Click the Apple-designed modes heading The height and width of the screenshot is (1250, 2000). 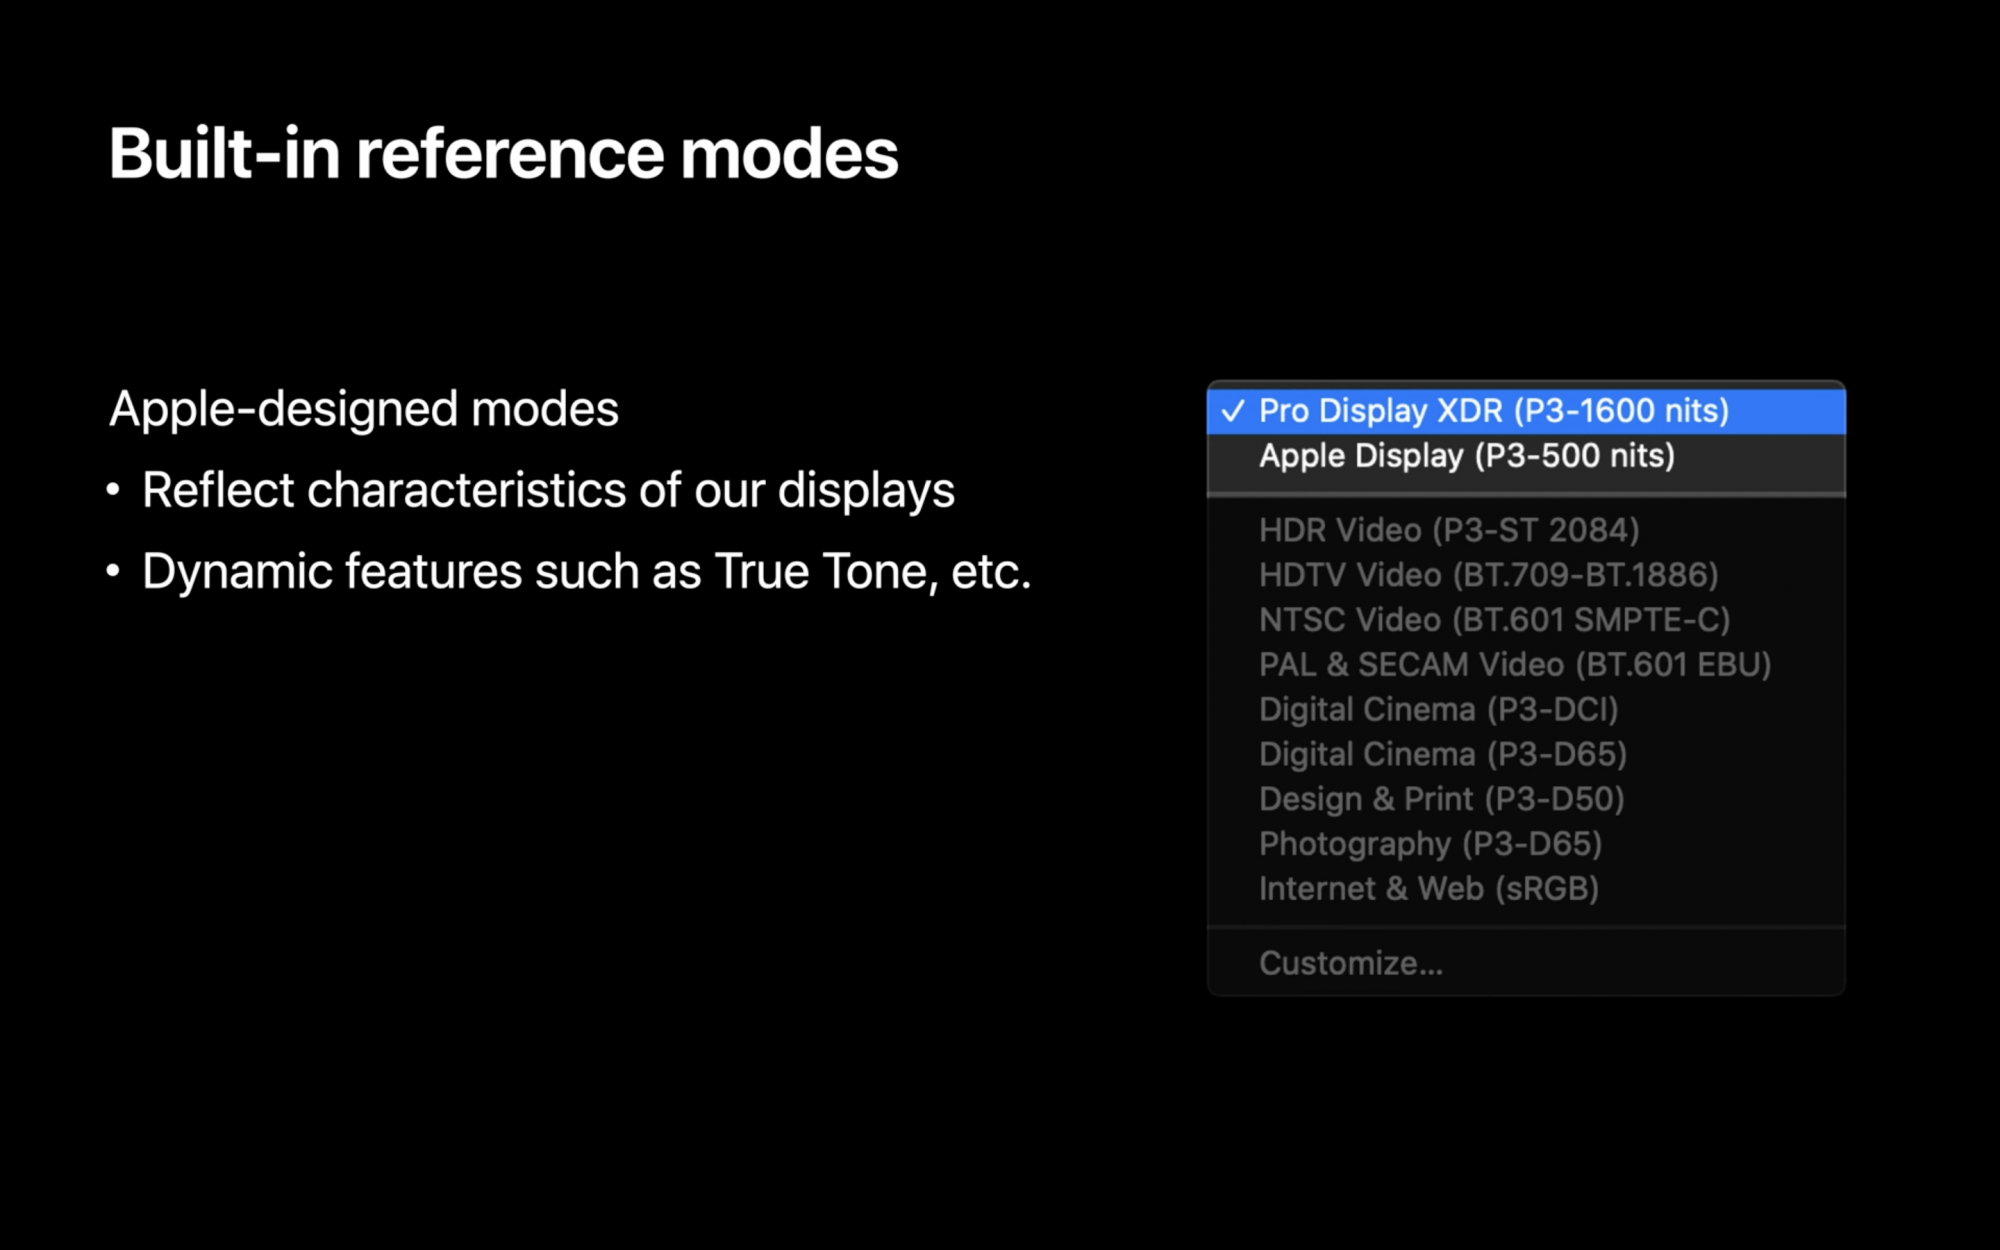coord(364,410)
